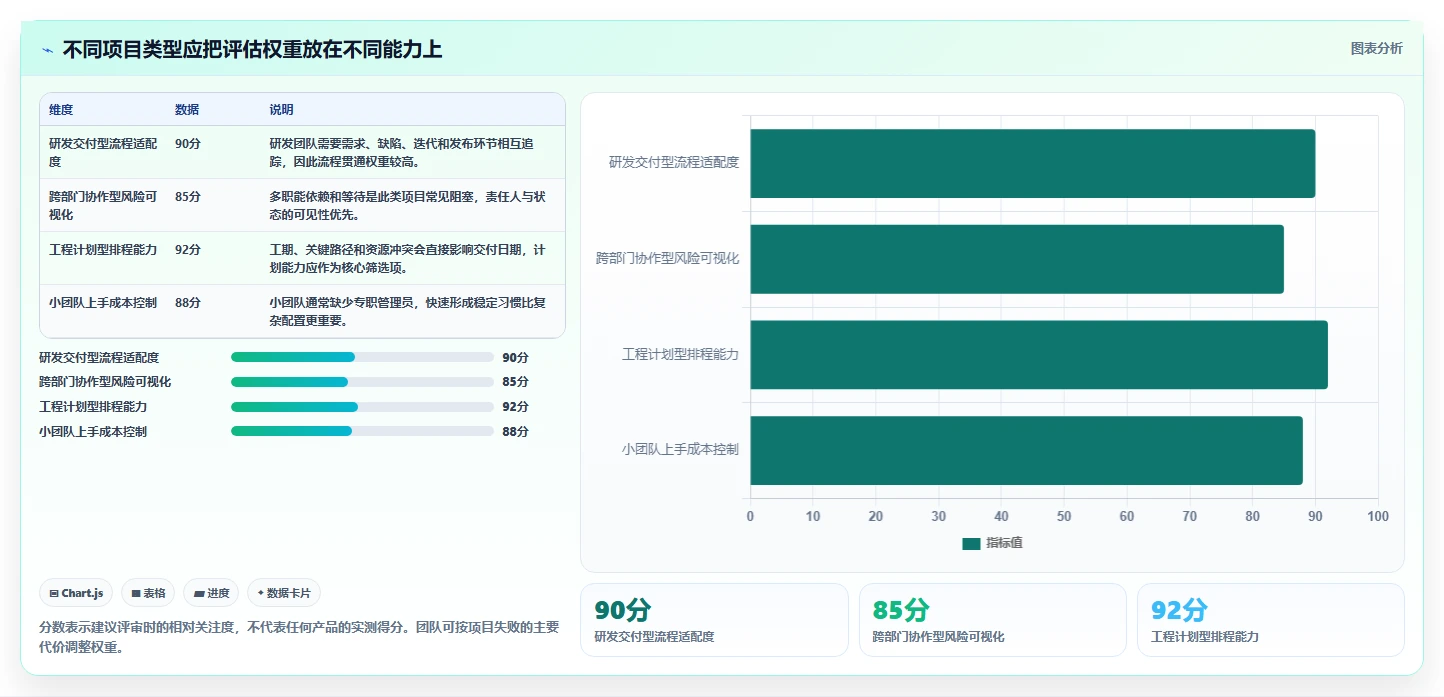
Task: Select the Chart.js tag chip
Action: point(76,593)
